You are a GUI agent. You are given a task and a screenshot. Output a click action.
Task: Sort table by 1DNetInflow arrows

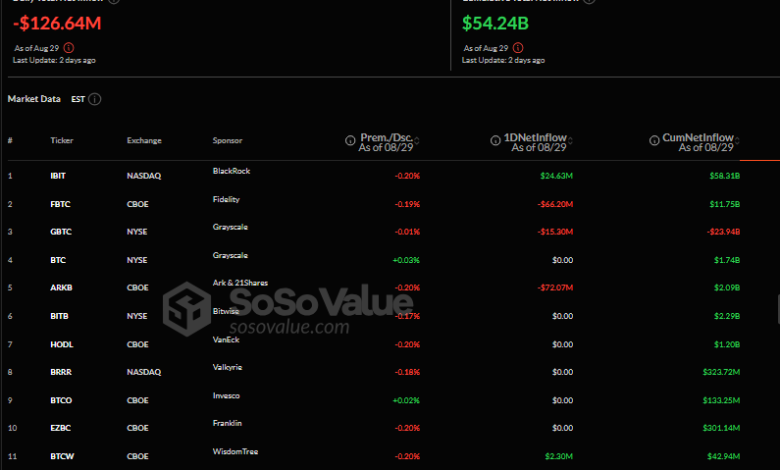[570, 141]
